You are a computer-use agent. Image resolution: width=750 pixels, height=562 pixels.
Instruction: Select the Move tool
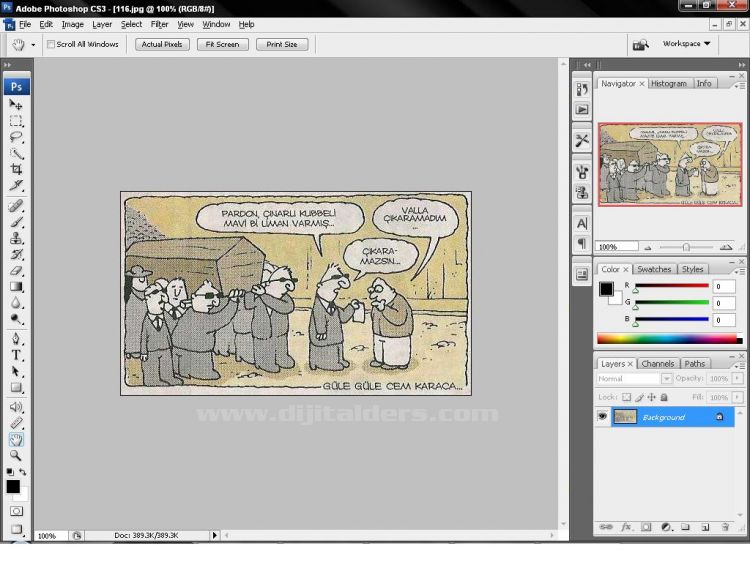[16, 104]
